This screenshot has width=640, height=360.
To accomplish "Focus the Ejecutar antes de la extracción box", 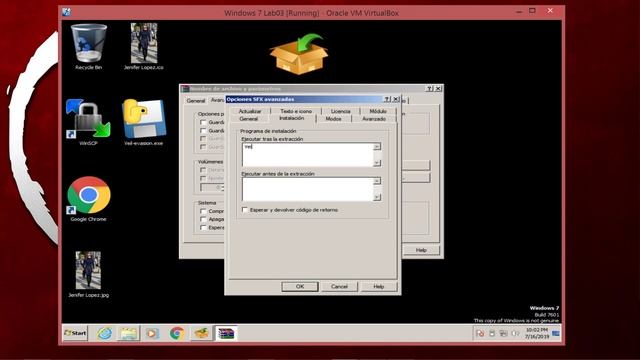I will tap(308, 189).
